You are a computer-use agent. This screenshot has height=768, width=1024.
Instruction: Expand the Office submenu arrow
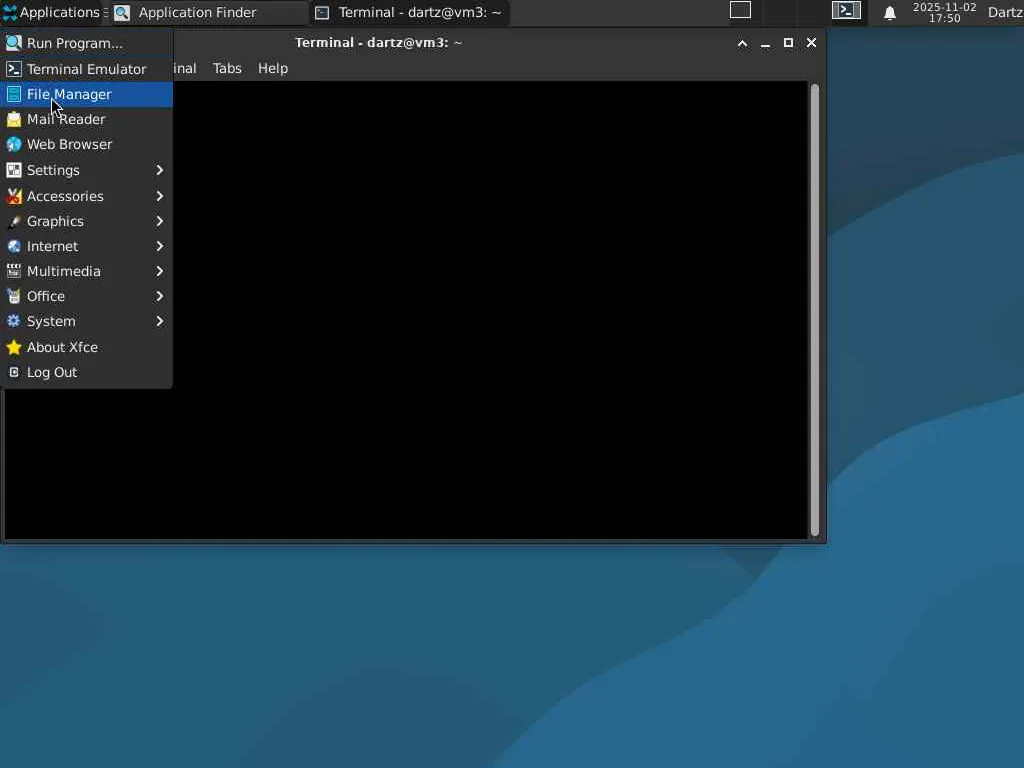point(159,296)
